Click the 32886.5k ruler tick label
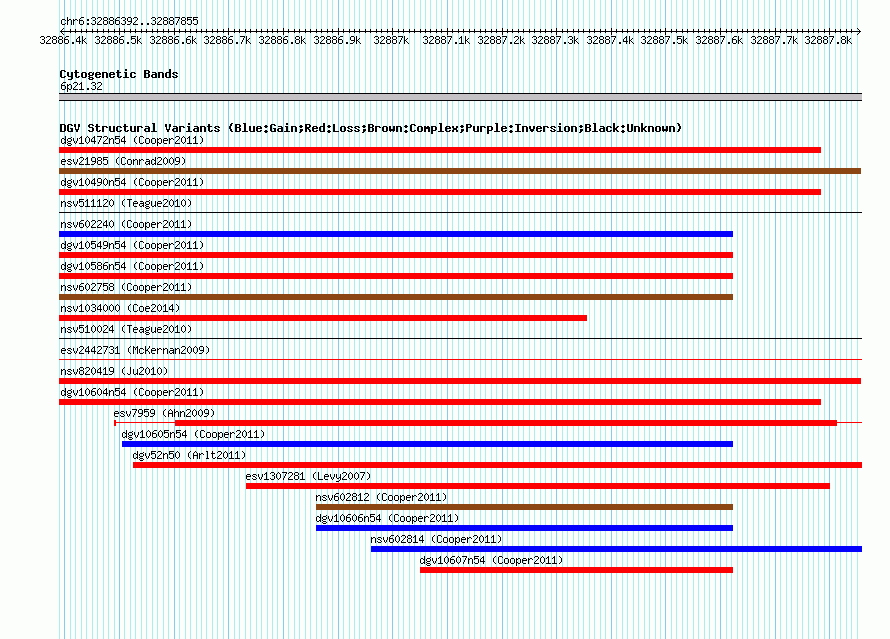This screenshot has width=890, height=639. [x=118, y=40]
